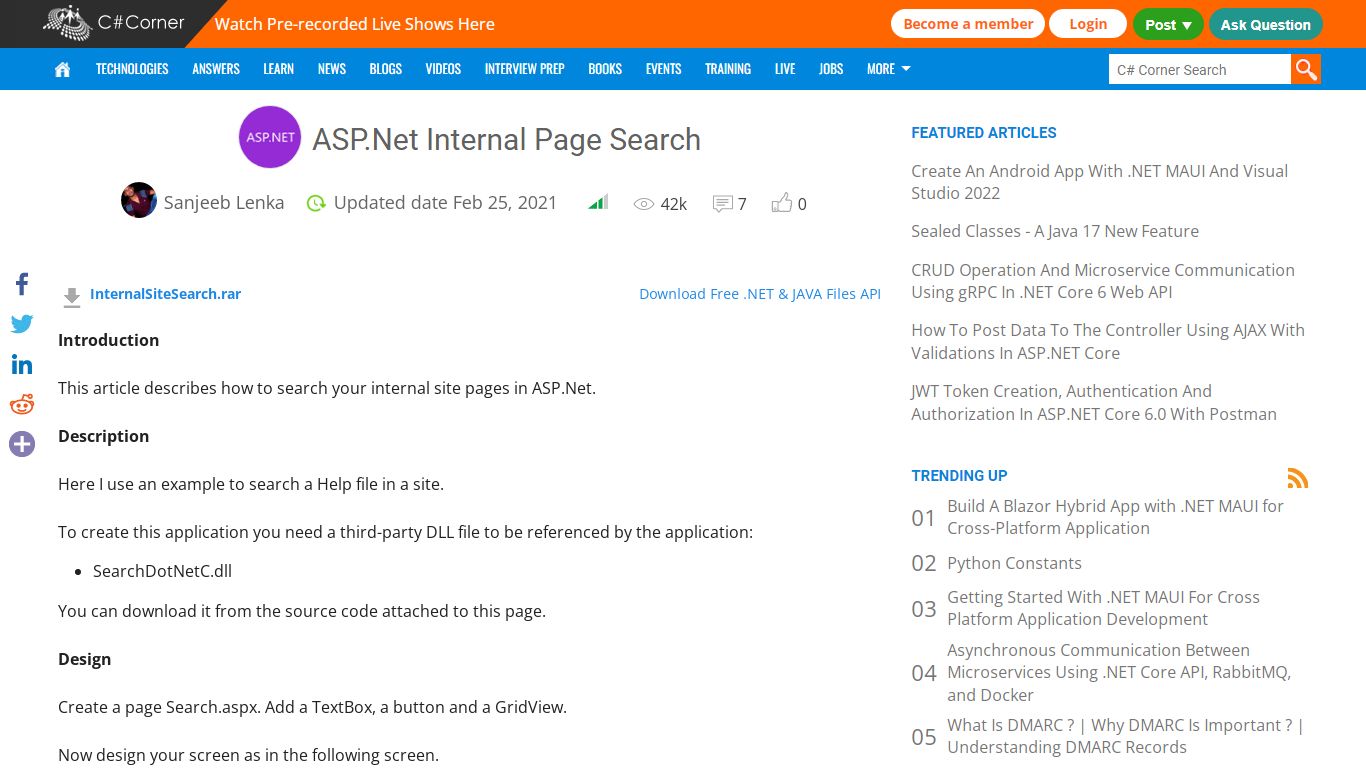The height and width of the screenshot is (768, 1366).
Task: Open the Jobs menu item
Action: (x=831, y=69)
